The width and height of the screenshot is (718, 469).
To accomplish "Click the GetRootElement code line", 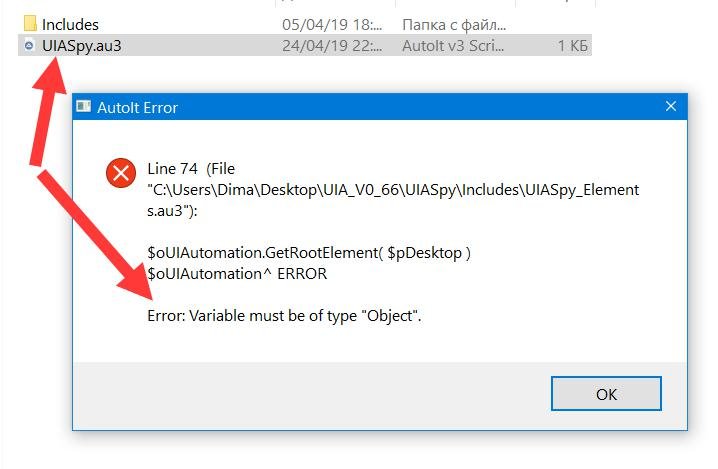I will pos(309,253).
